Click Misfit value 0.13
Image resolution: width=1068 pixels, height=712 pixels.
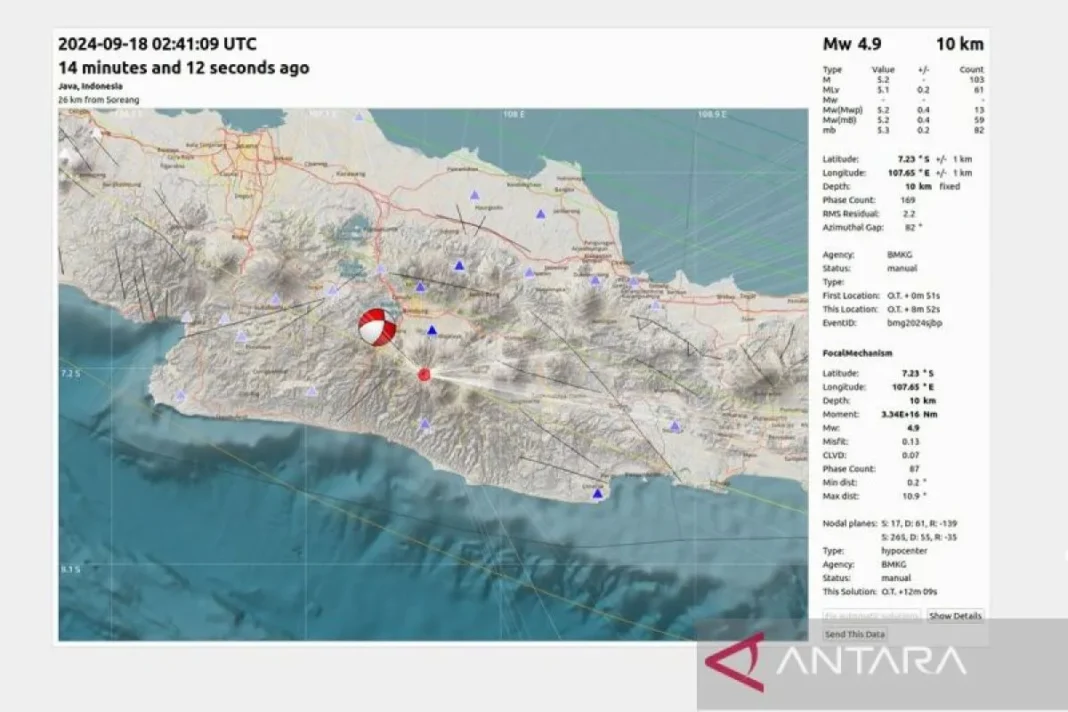pyautogui.click(x=911, y=442)
